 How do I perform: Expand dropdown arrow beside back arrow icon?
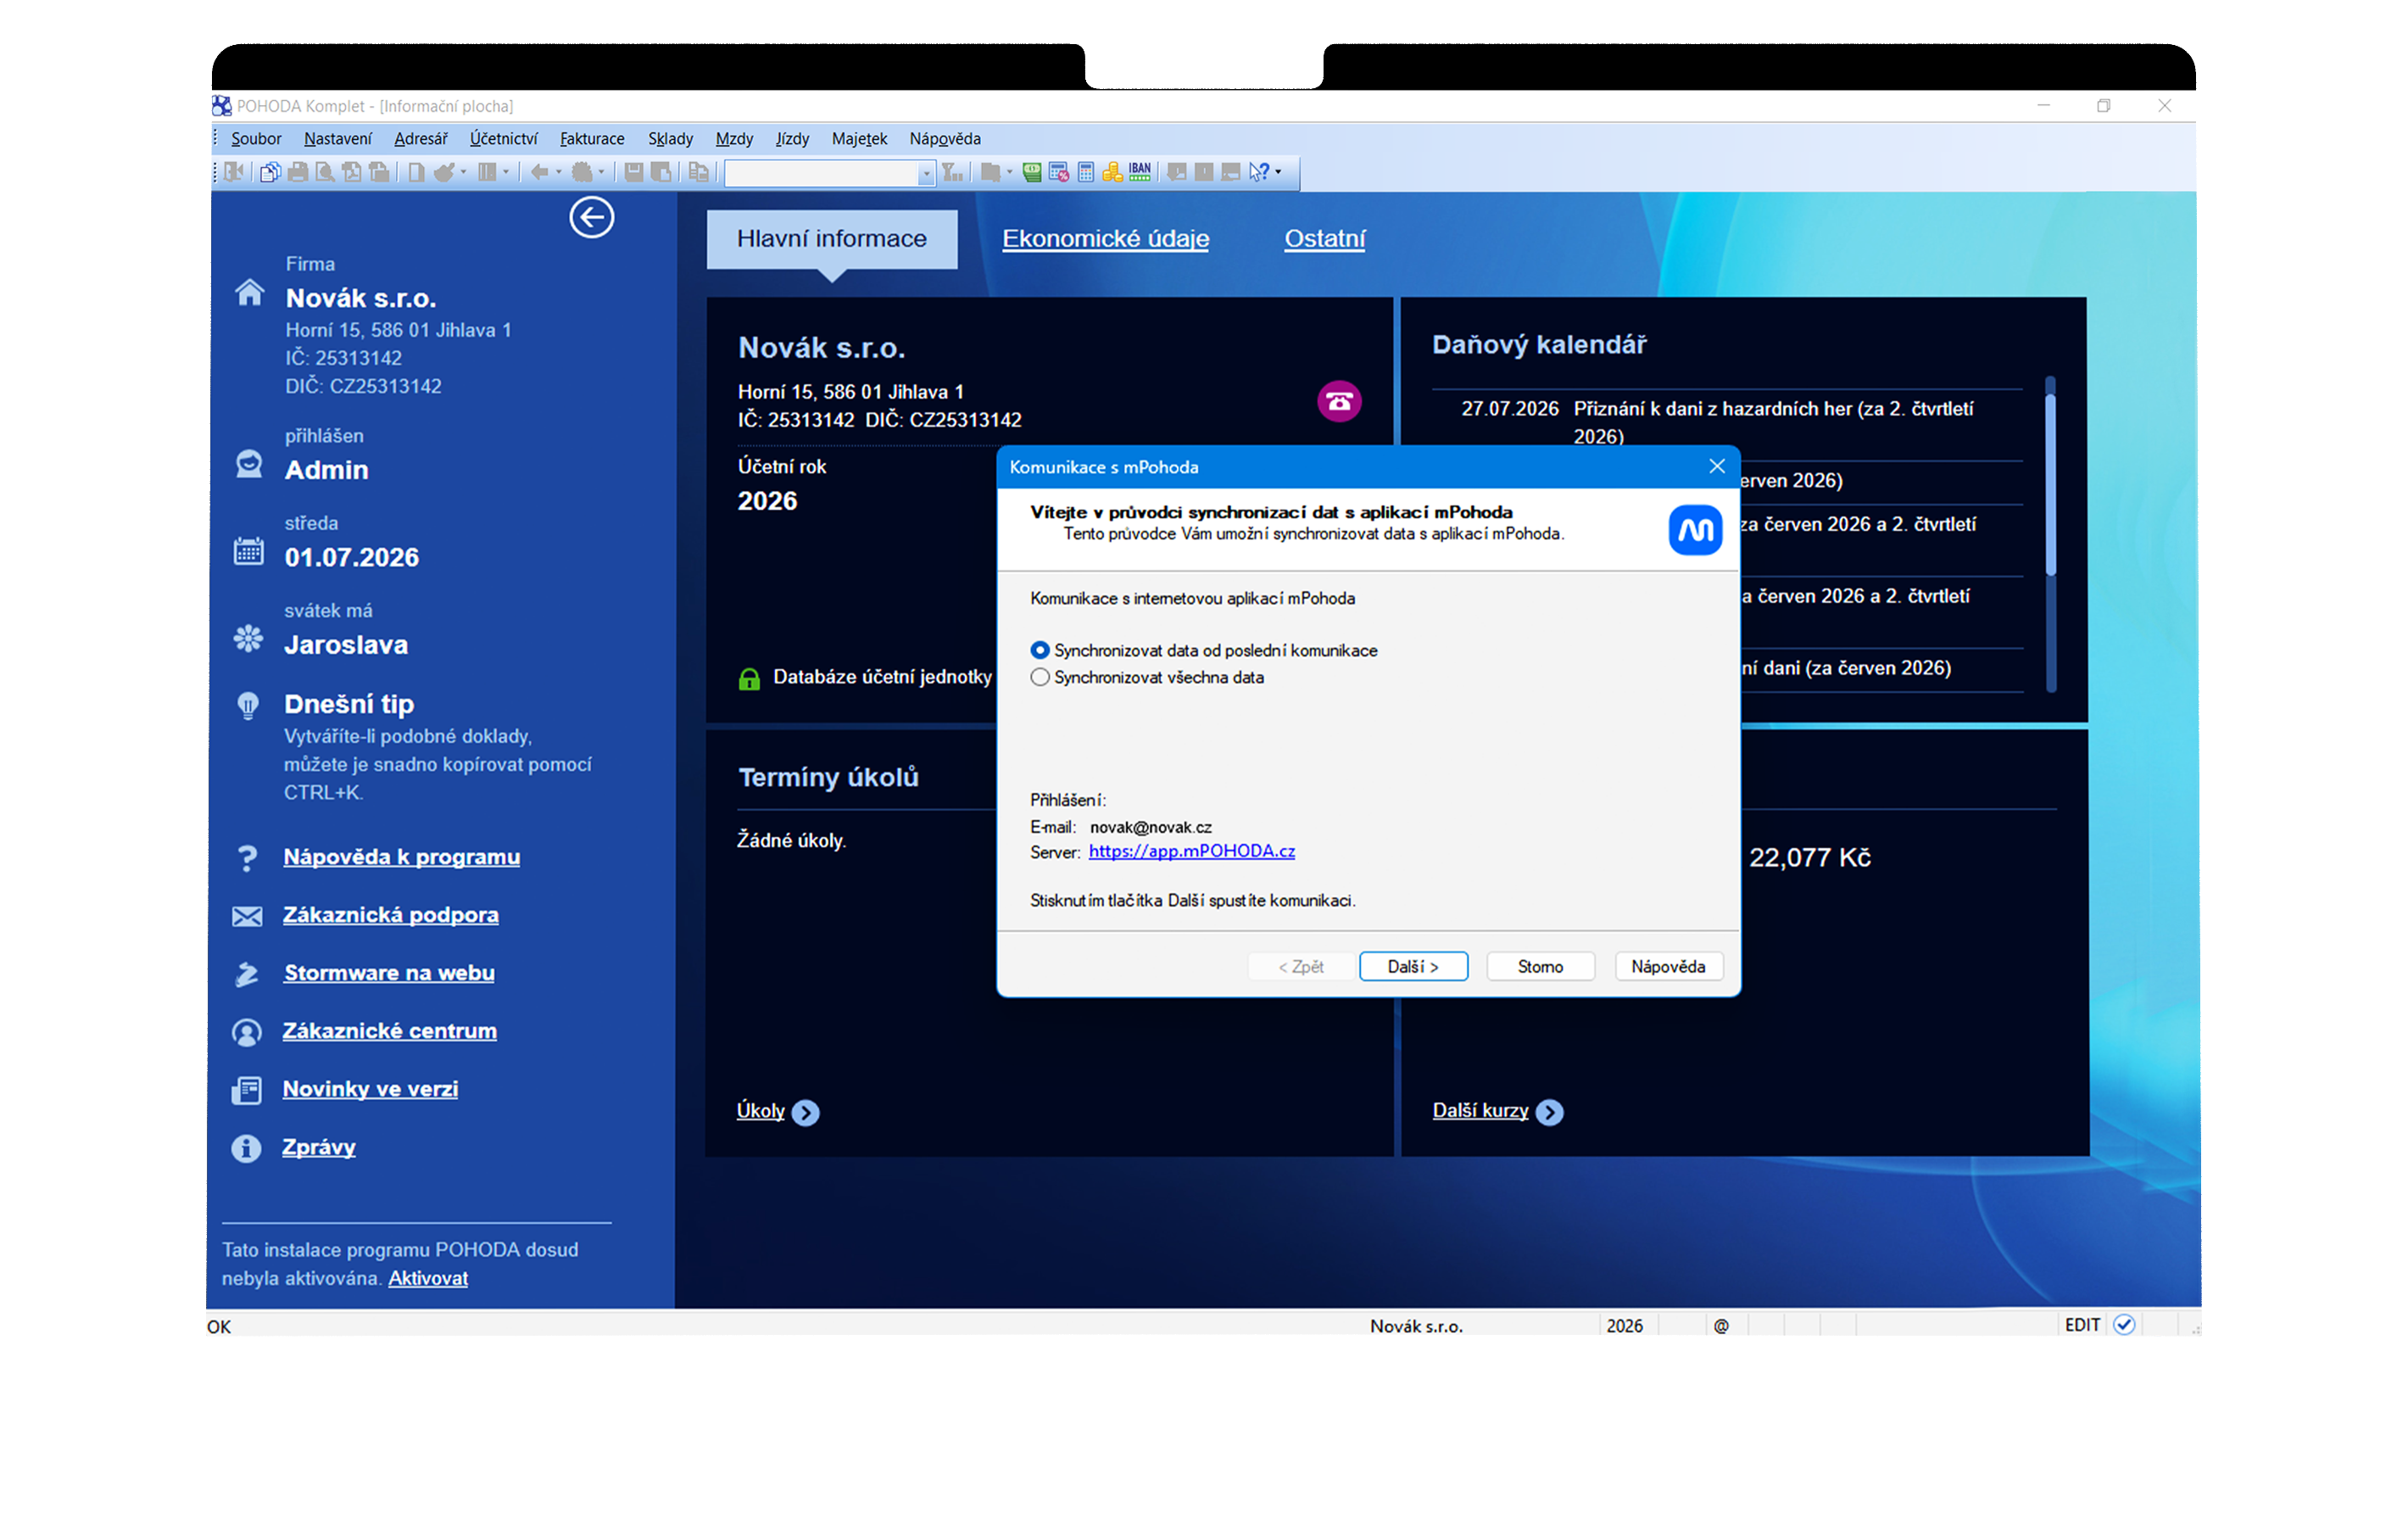(559, 172)
